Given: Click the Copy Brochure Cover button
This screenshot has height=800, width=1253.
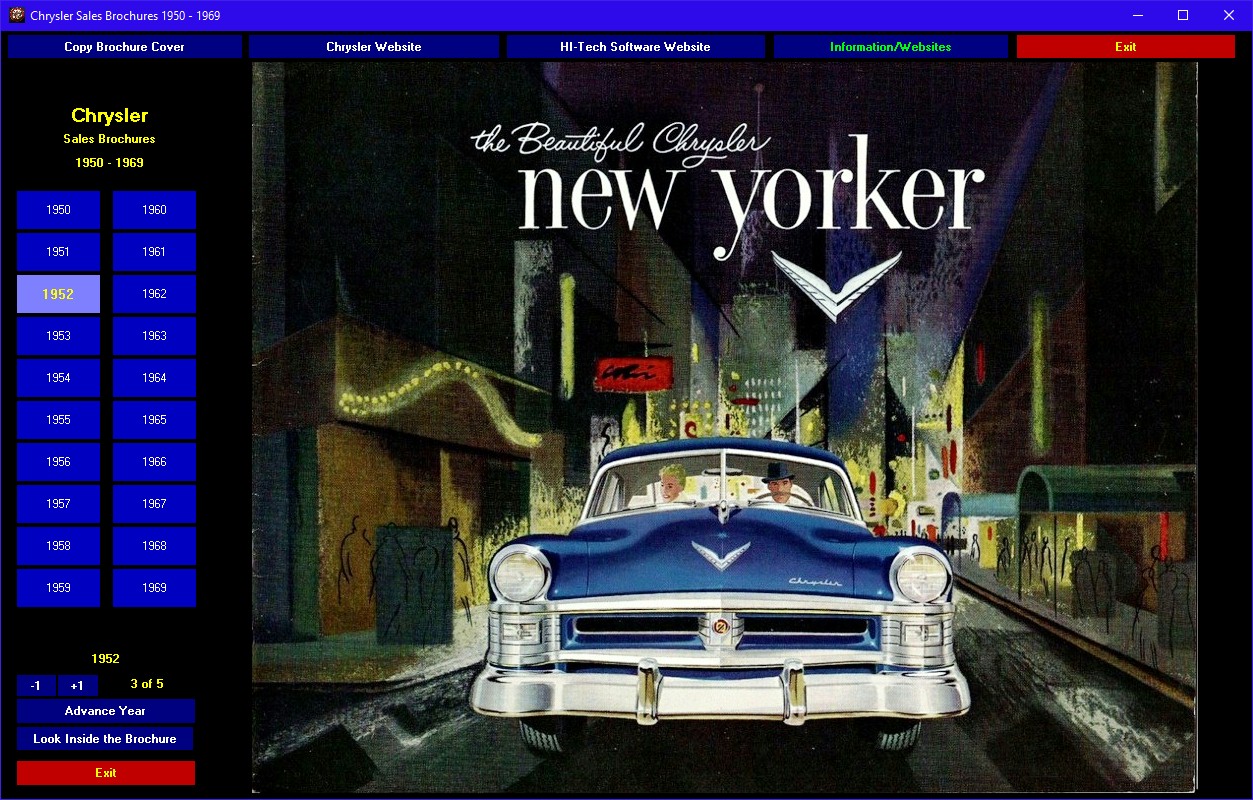Looking at the screenshot, I should pos(125,47).
